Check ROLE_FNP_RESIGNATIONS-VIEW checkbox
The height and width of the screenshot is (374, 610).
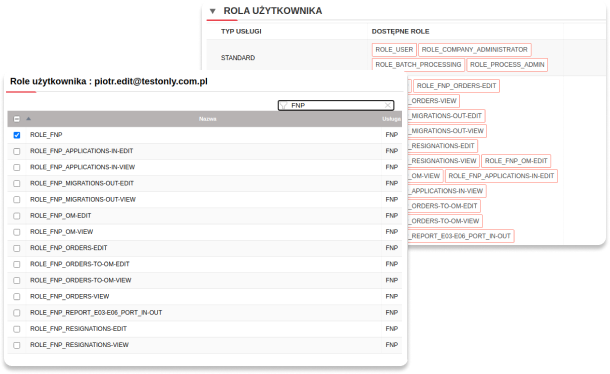pos(17,345)
